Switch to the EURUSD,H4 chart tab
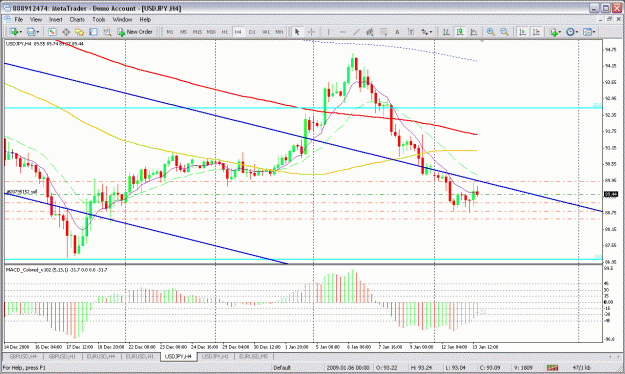This screenshot has width=625, height=374. [101, 356]
